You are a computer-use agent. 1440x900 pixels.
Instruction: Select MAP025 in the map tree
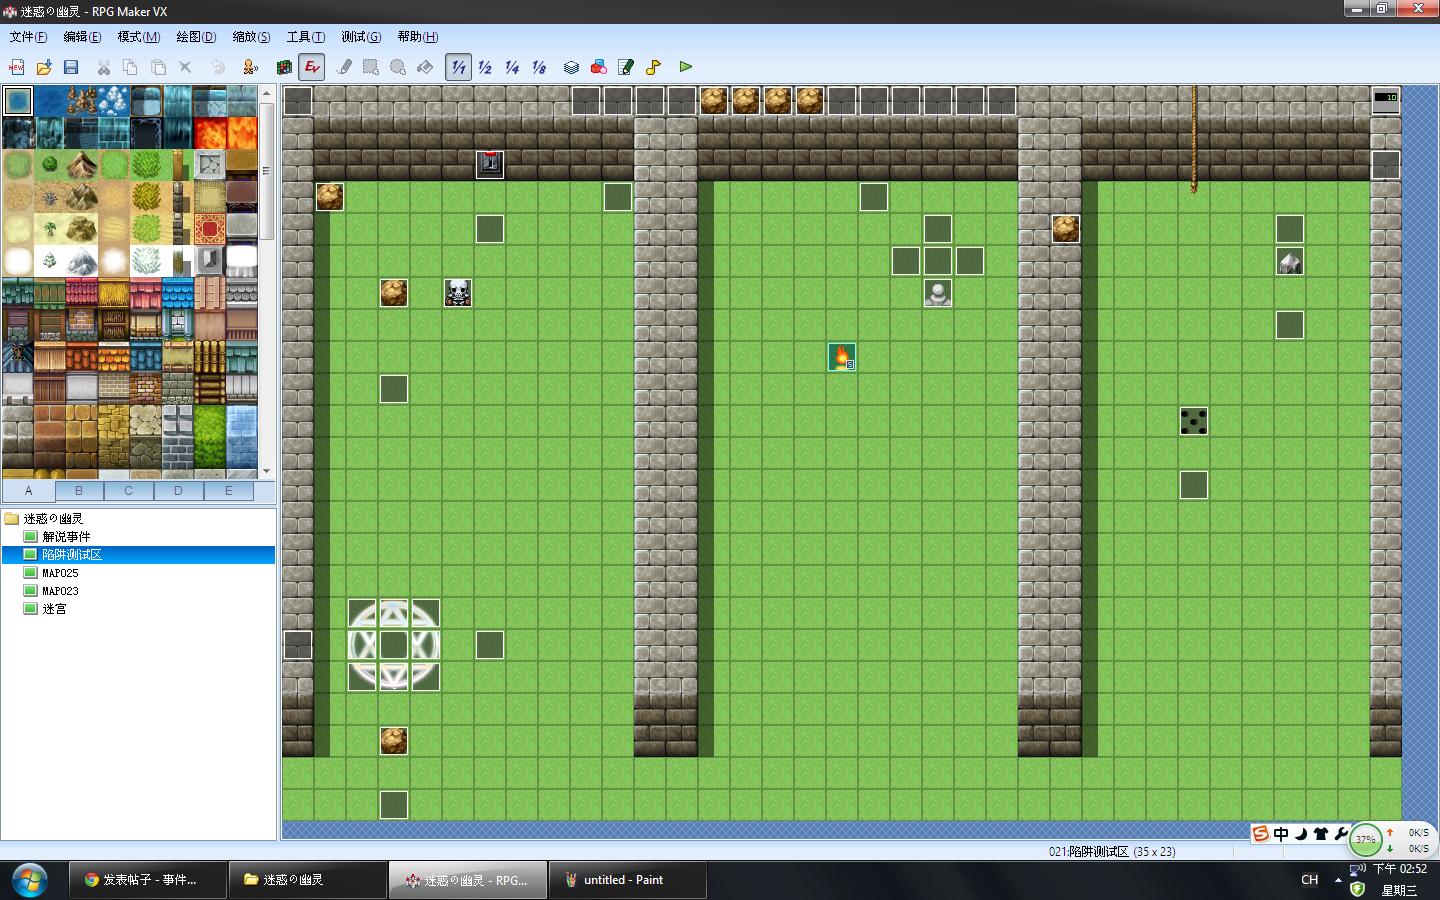tap(60, 573)
